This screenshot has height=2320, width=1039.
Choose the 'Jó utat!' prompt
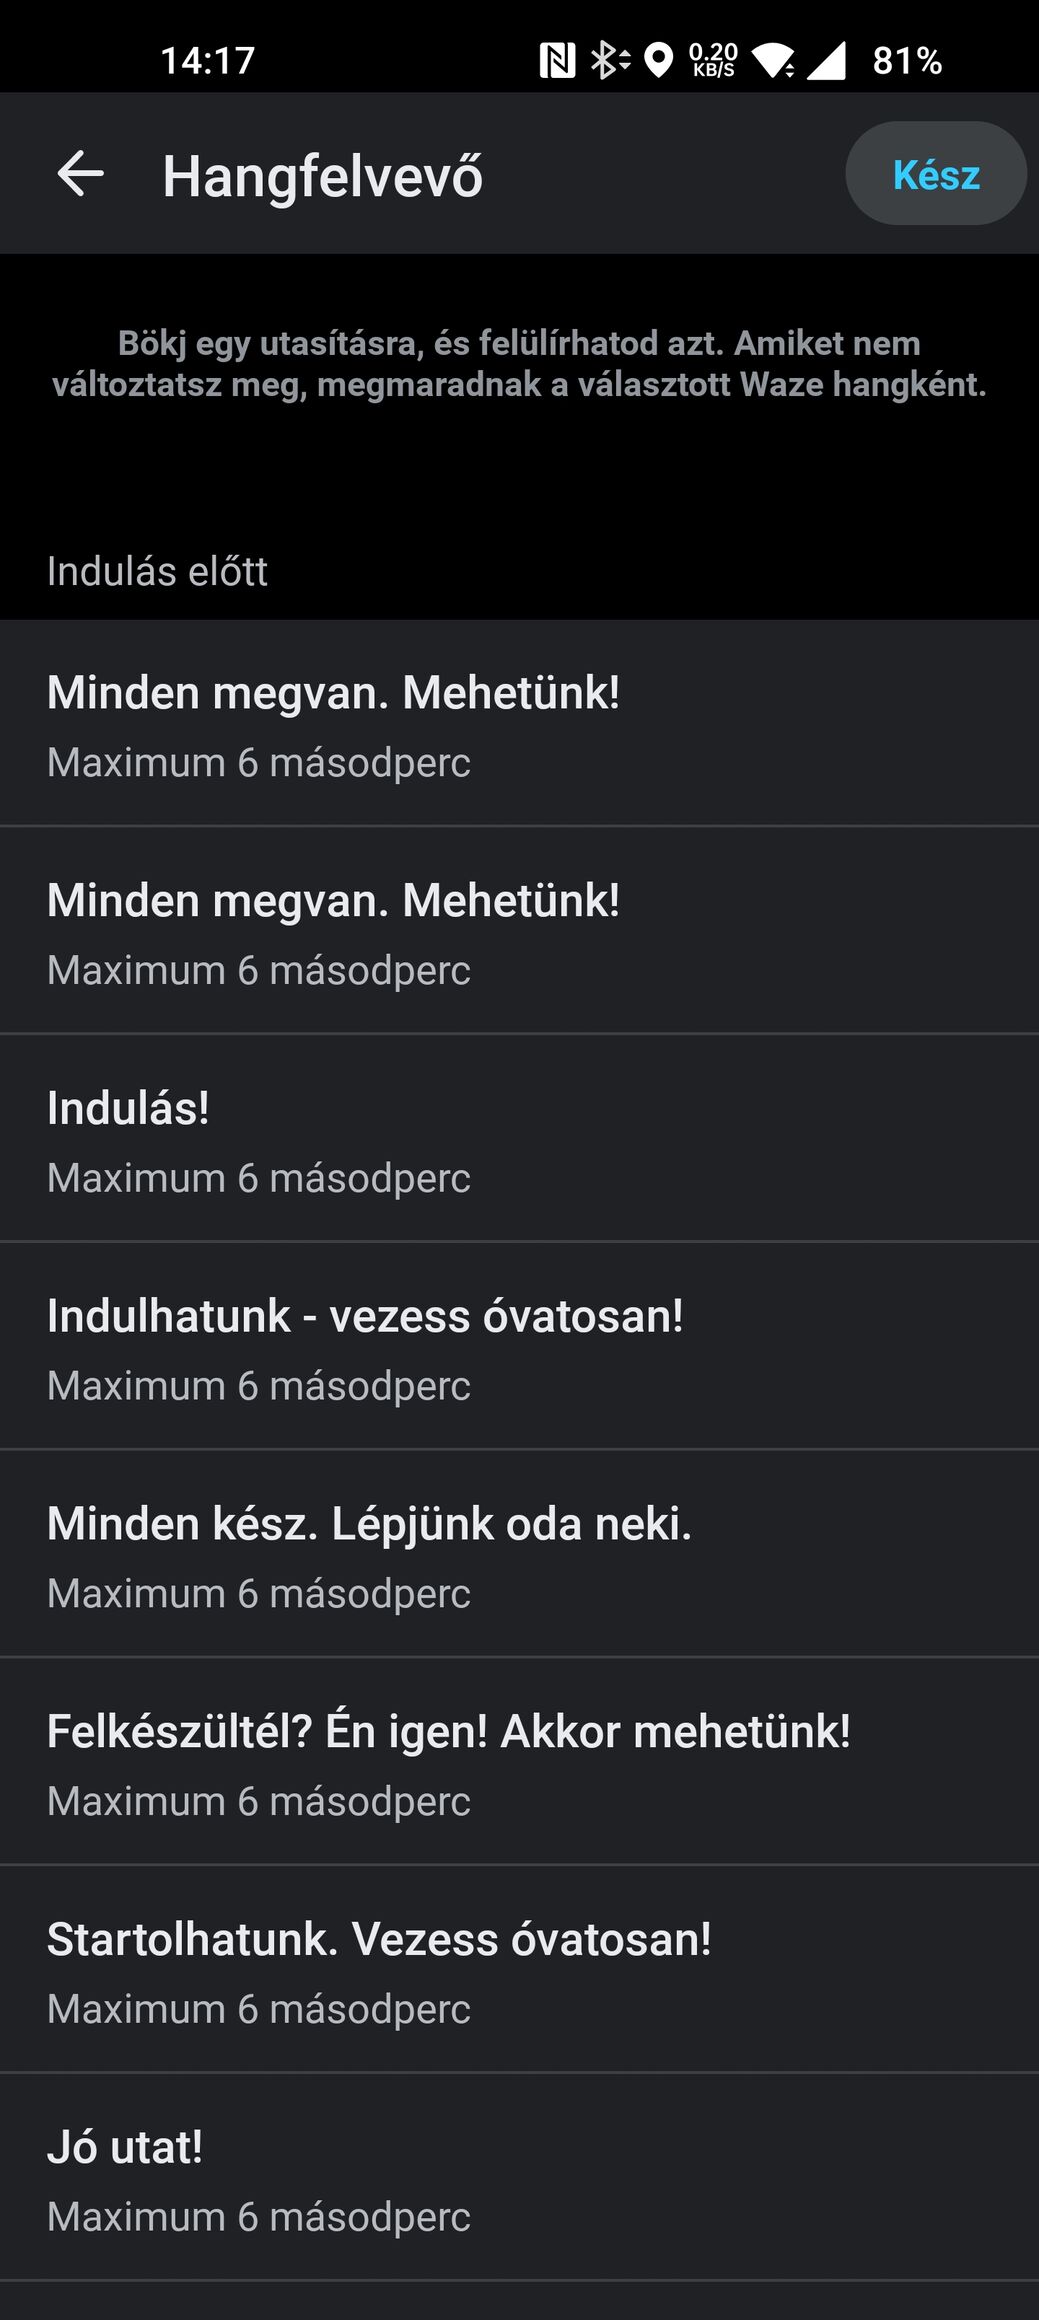(x=519, y=2179)
